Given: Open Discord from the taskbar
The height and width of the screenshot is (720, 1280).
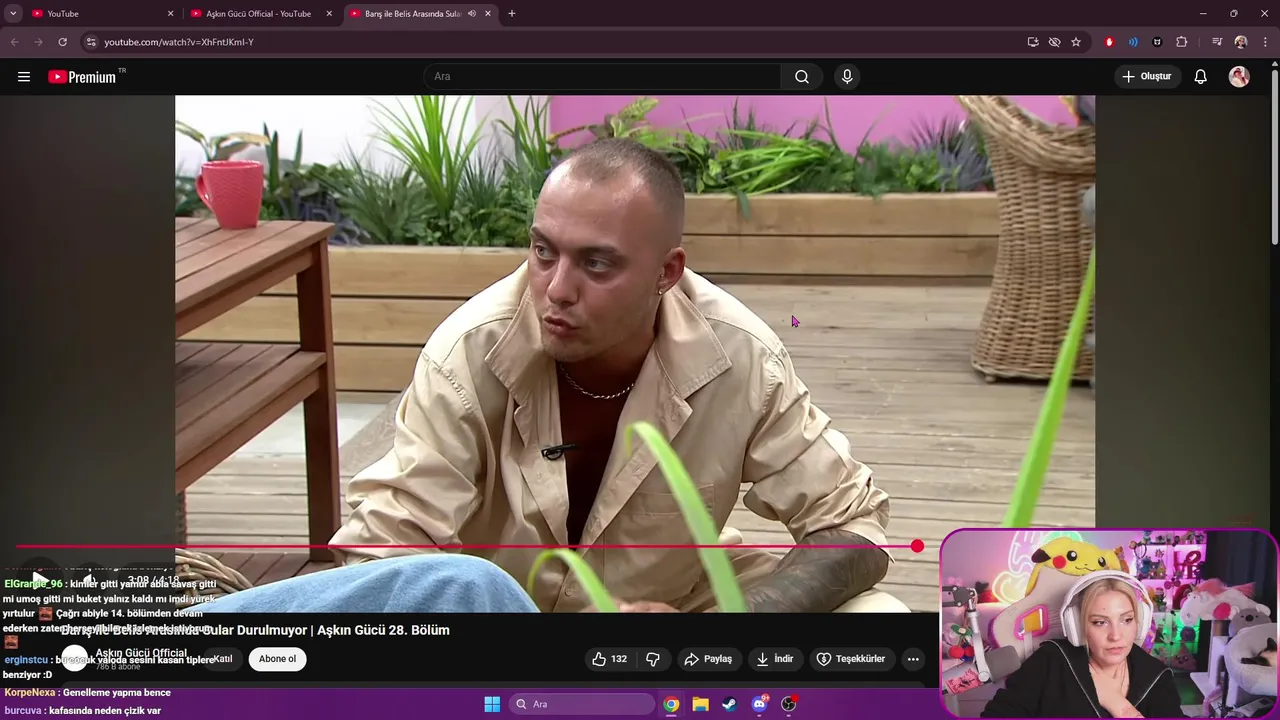Looking at the screenshot, I should pyautogui.click(x=759, y=704).
